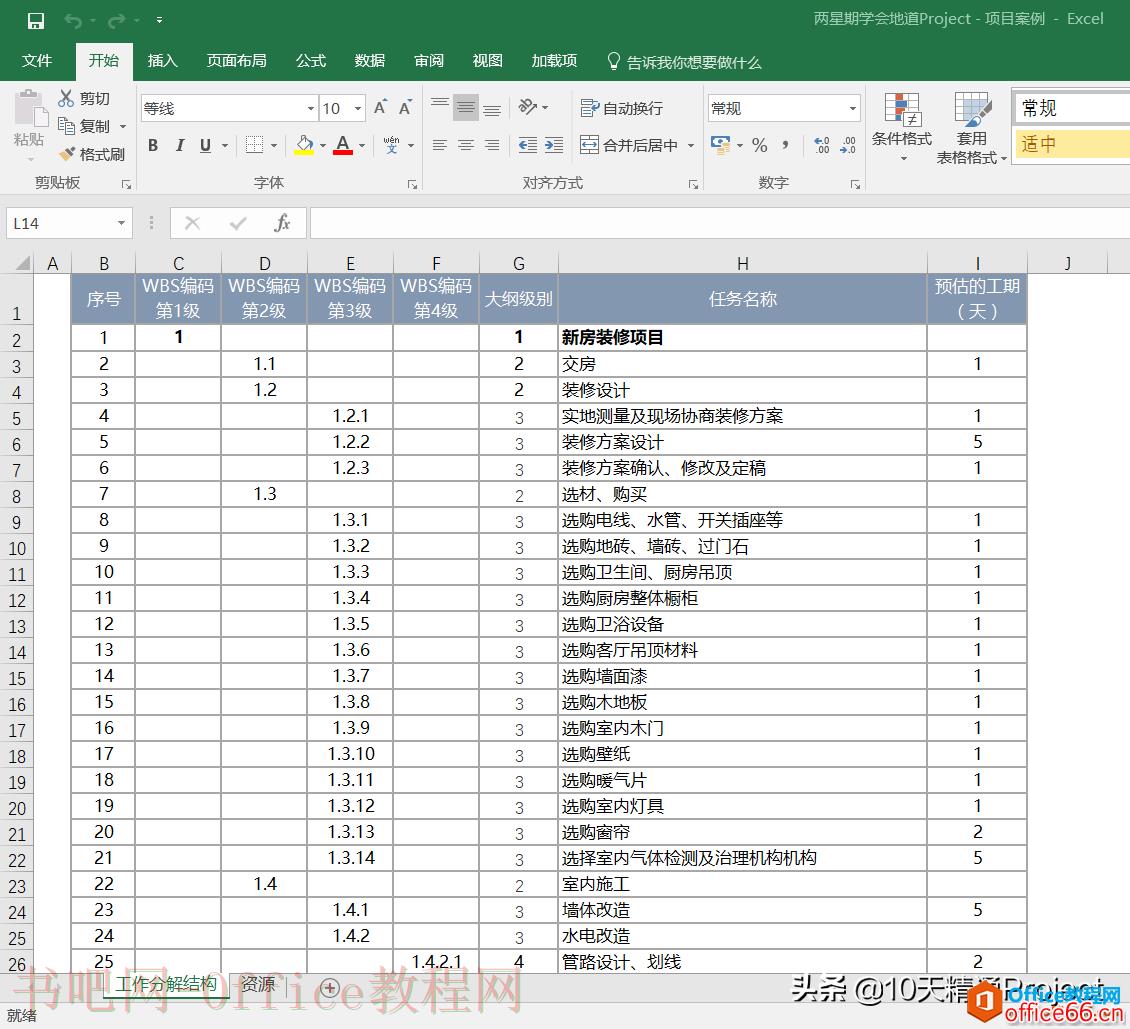Image resolution: width=1130 pixels, height=1029 pixels.
Task: Open the 文件 menu
Action: coord(37,61)
